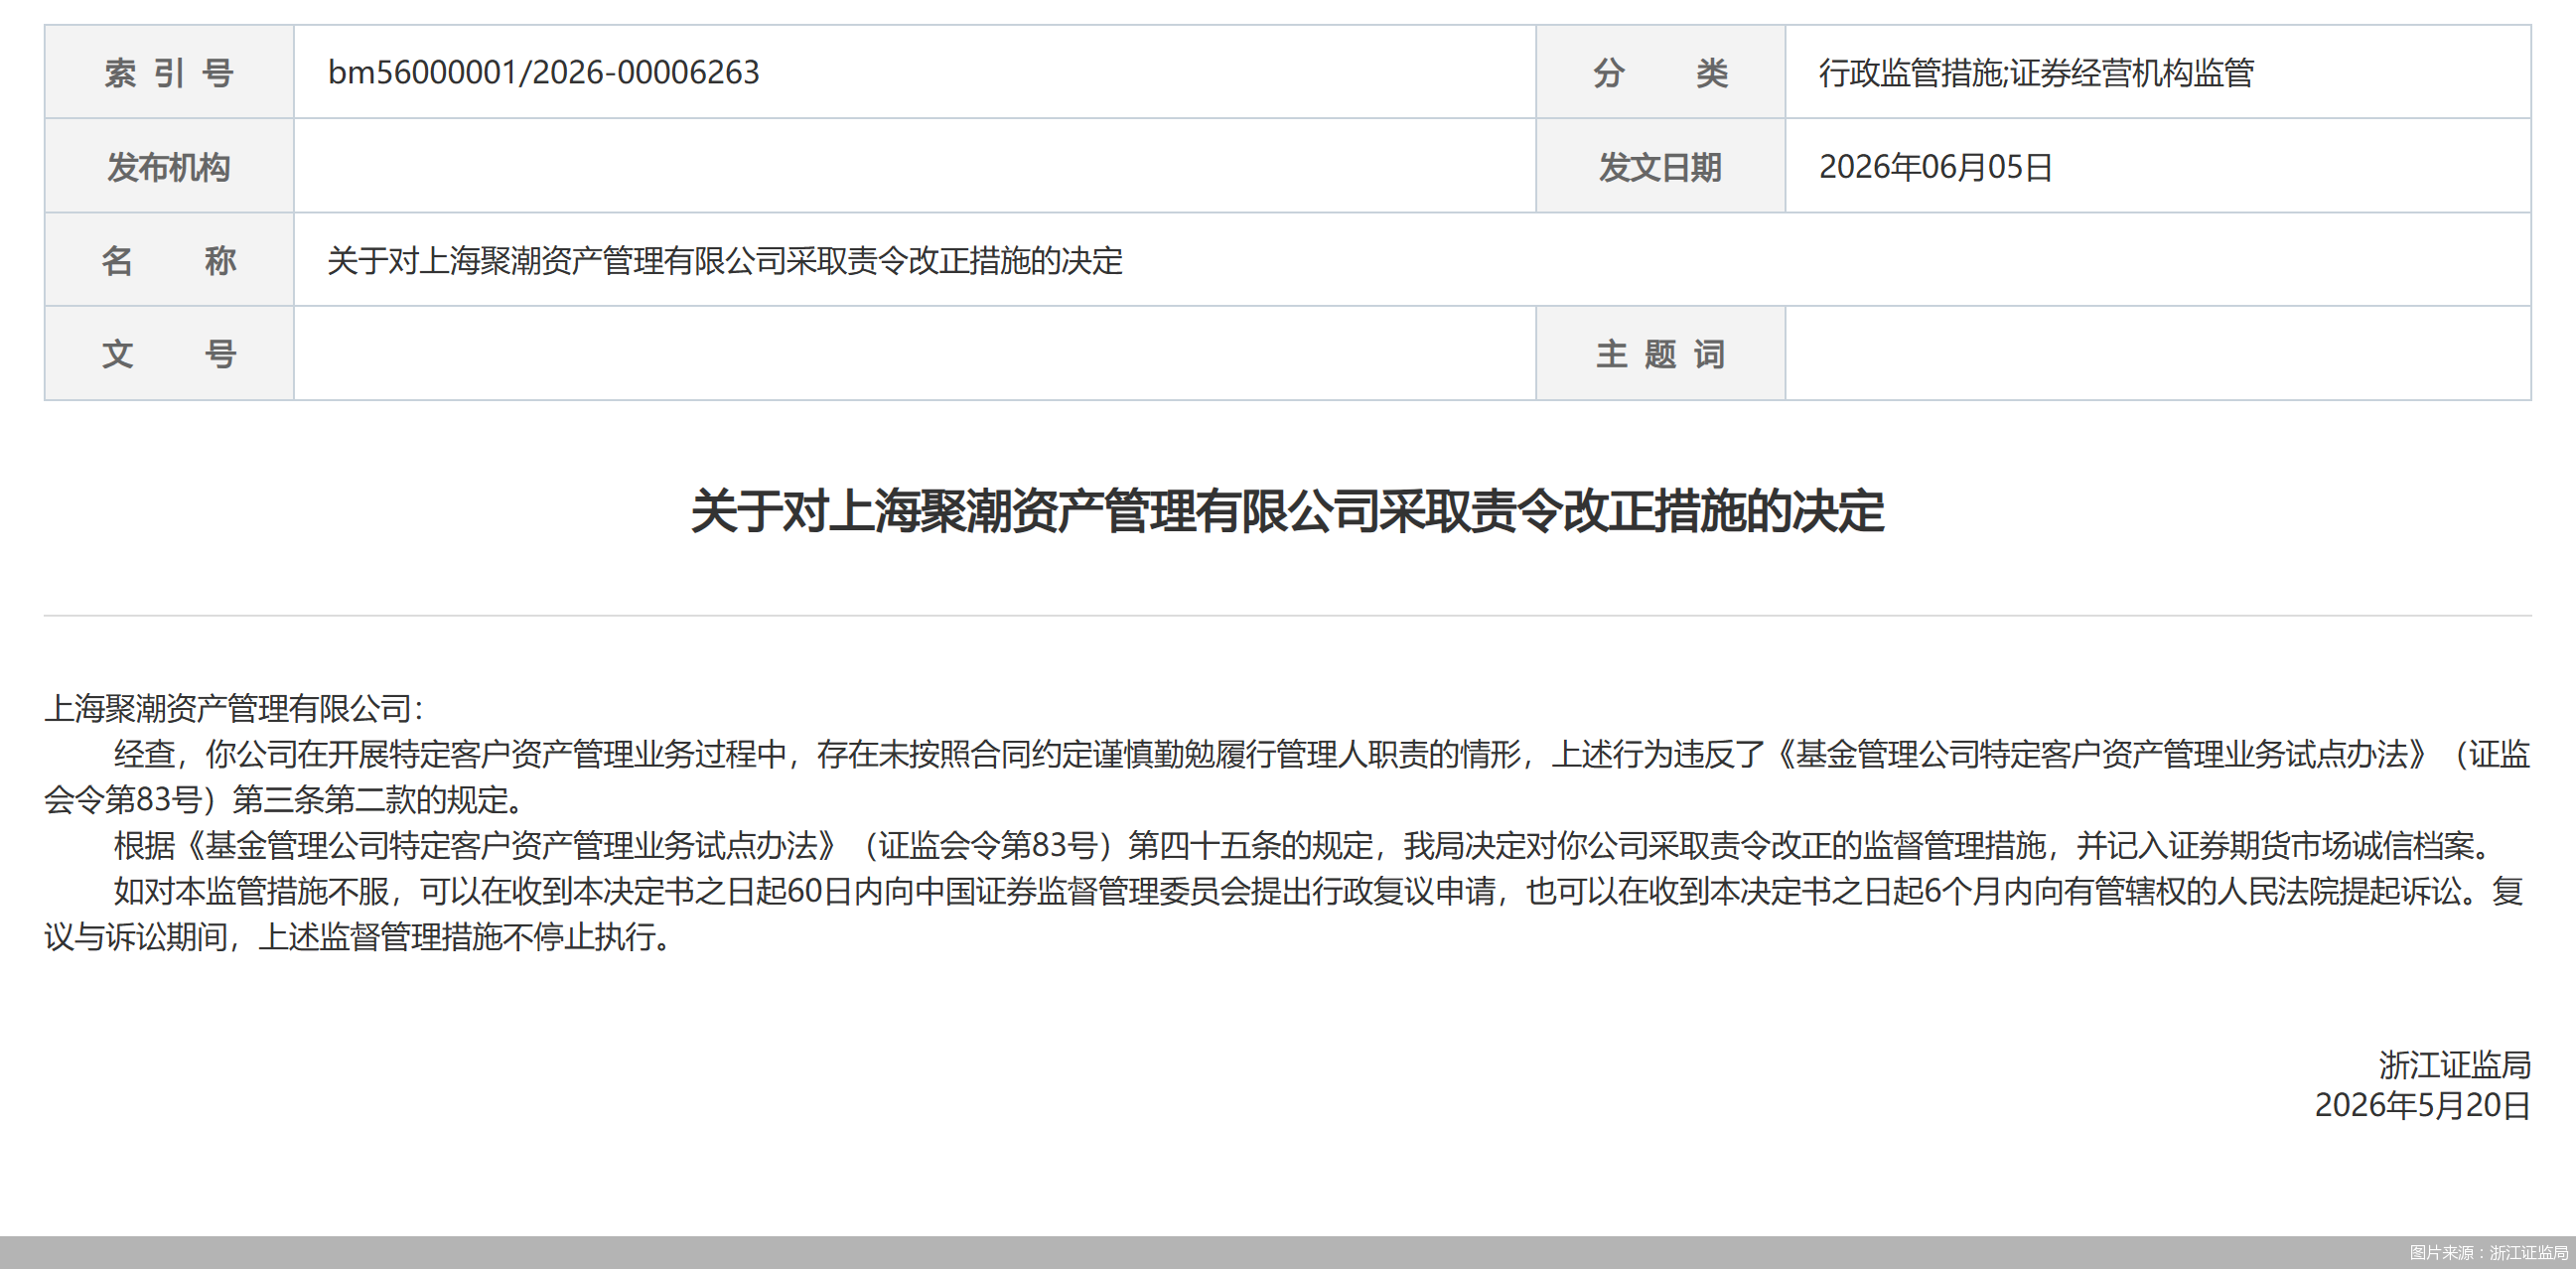
Task: Click paragraph beginning 经查,你公司在开展
Action: (1287, 776)
